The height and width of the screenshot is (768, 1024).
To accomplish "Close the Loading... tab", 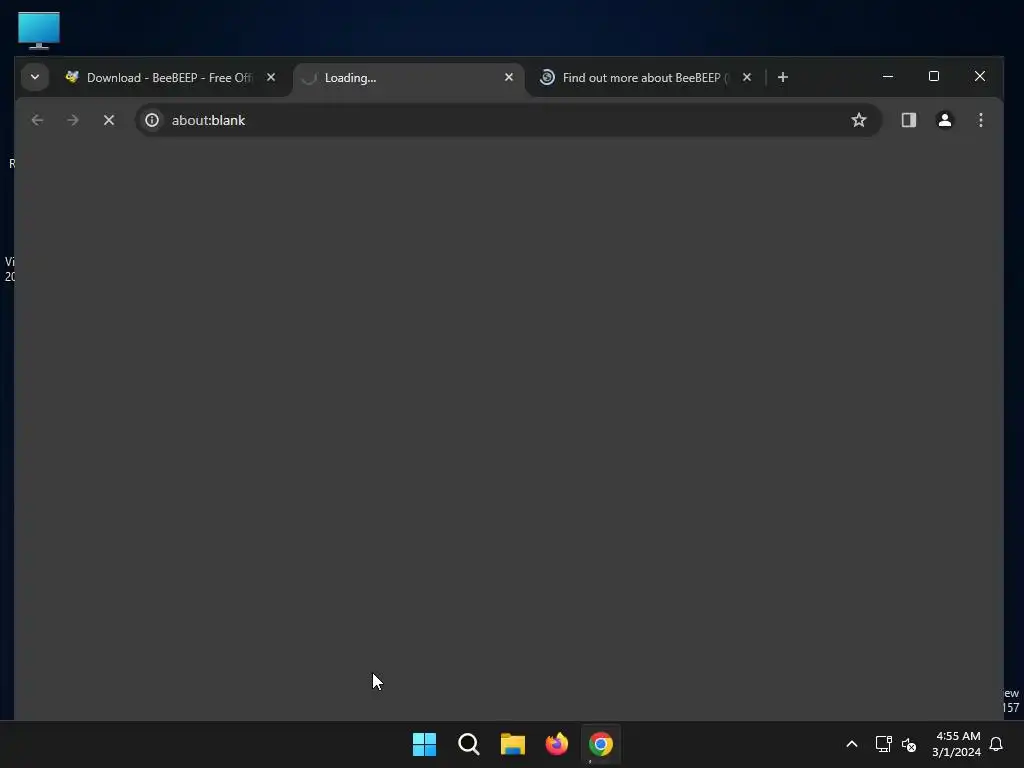I will click(x=509, y=77).
